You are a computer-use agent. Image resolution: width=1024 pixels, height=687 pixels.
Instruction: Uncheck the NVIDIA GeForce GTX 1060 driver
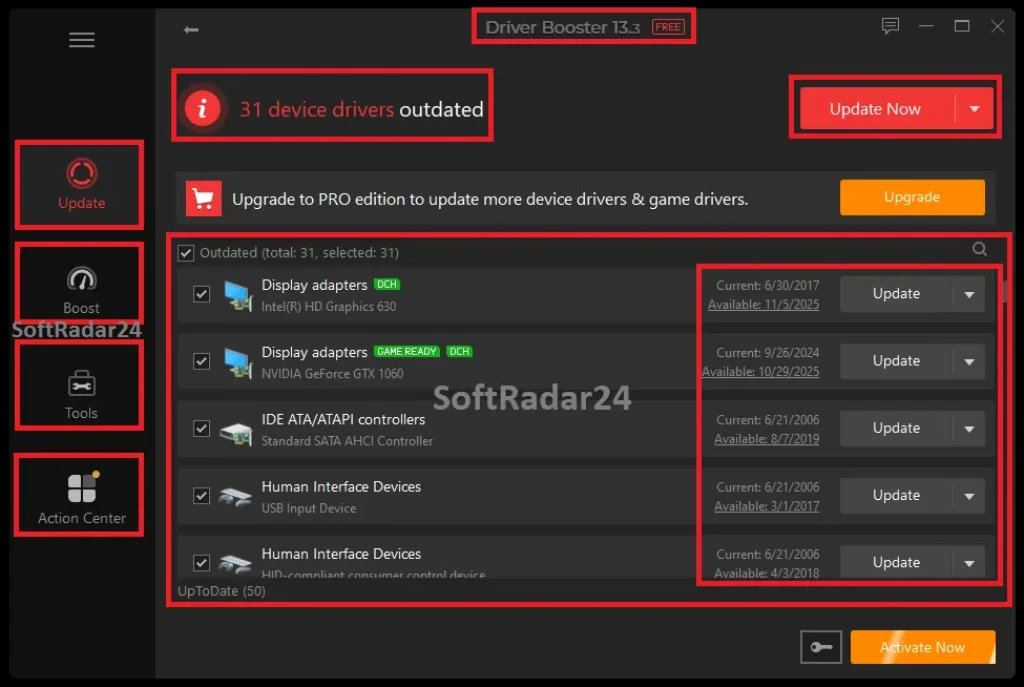(201, 361)
